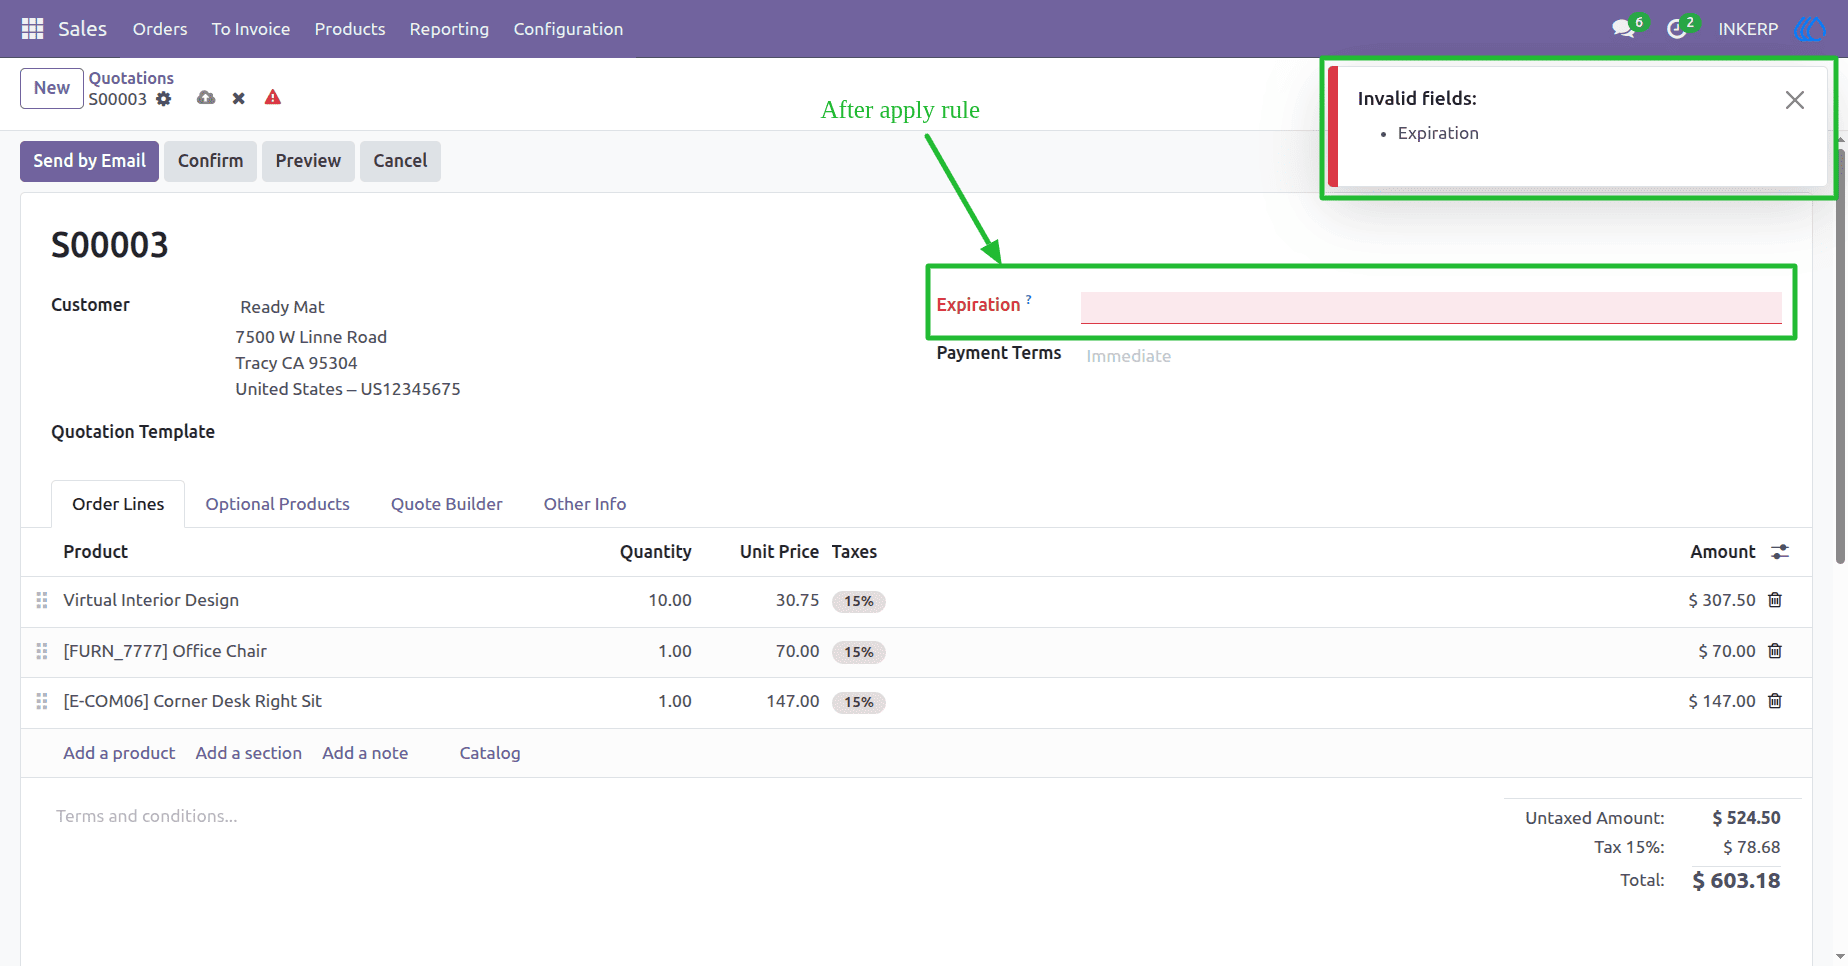Open the Catalog link
Screen dimensions: 1848x966
click(x=490, y=753)
